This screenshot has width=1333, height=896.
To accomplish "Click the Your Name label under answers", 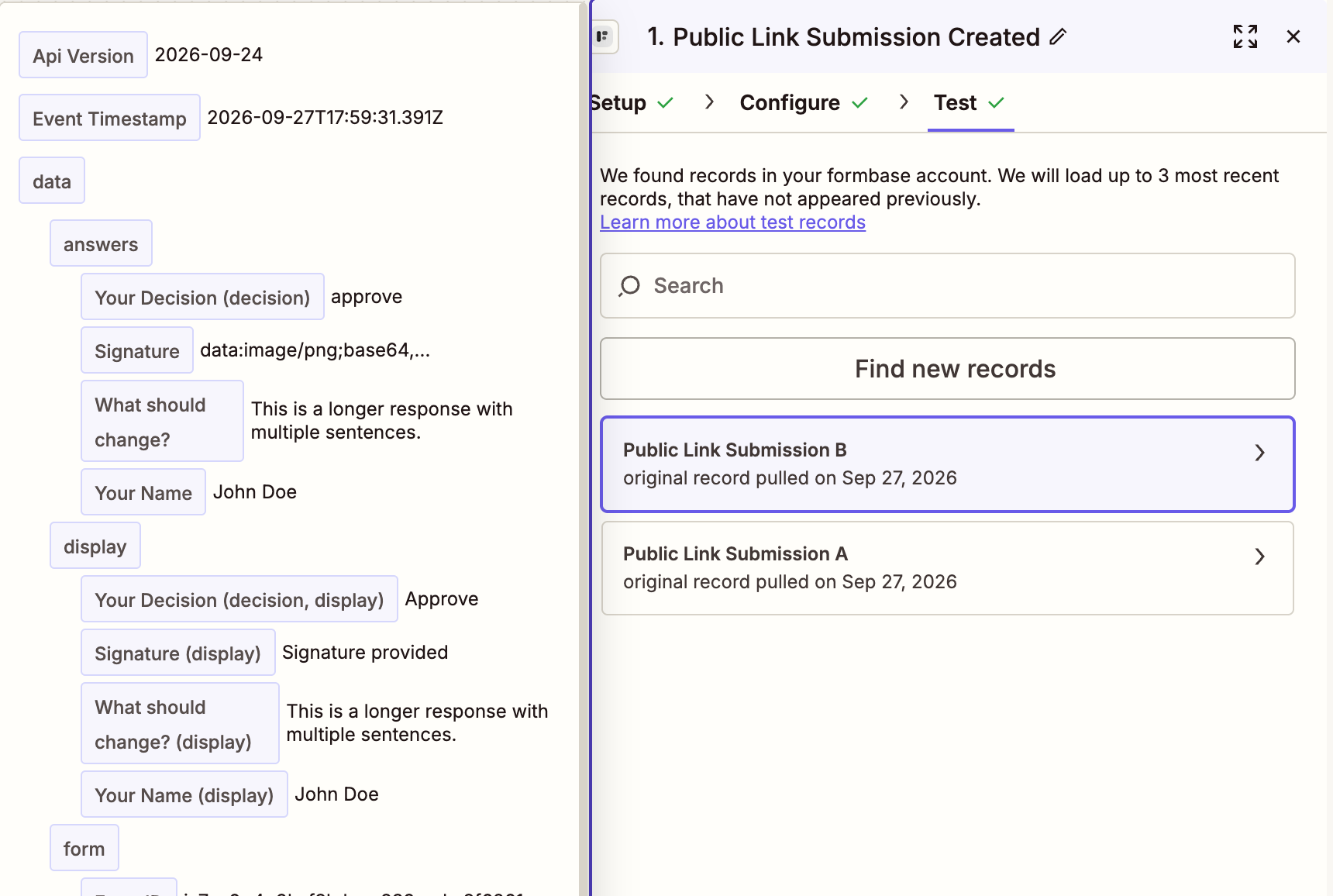I will pyautogui.click(x=143, y=492).
